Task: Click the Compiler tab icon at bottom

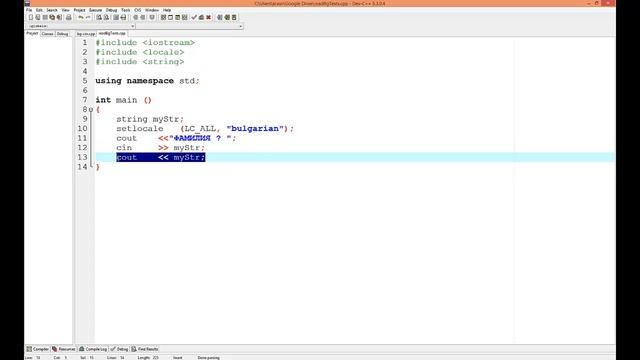Action: 29,349
